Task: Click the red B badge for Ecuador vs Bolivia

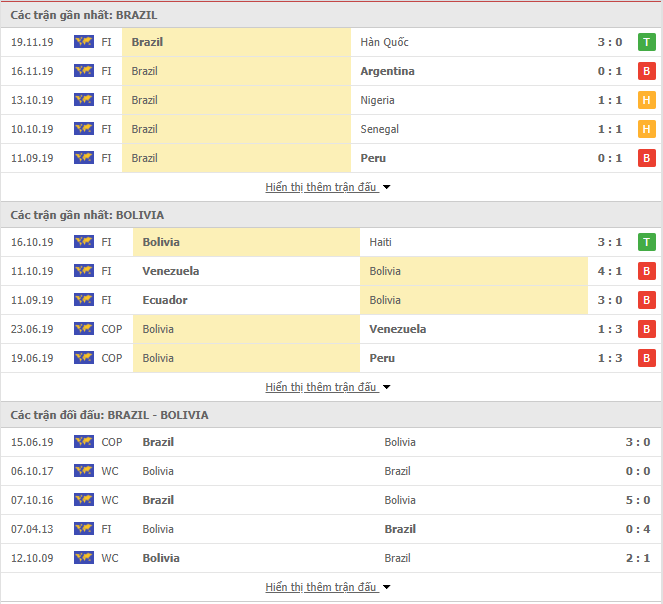Action: coord(647,300)
